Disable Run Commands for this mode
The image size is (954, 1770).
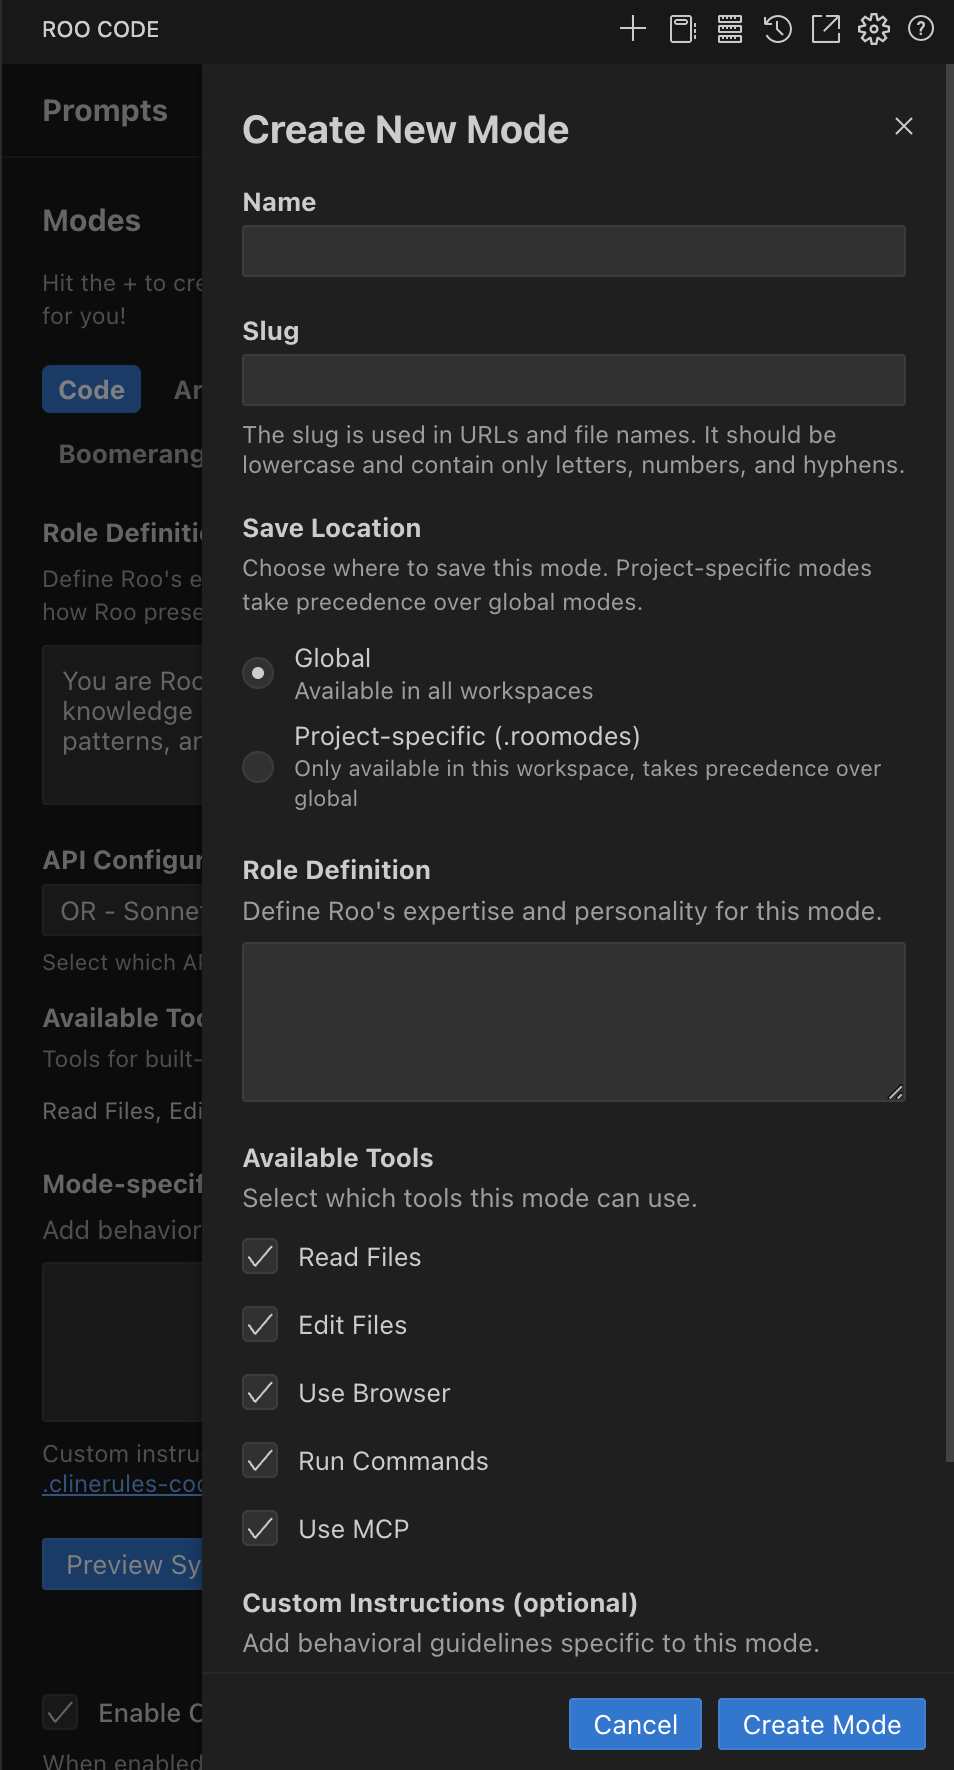pyautogui.click(x=259, y=1460)
